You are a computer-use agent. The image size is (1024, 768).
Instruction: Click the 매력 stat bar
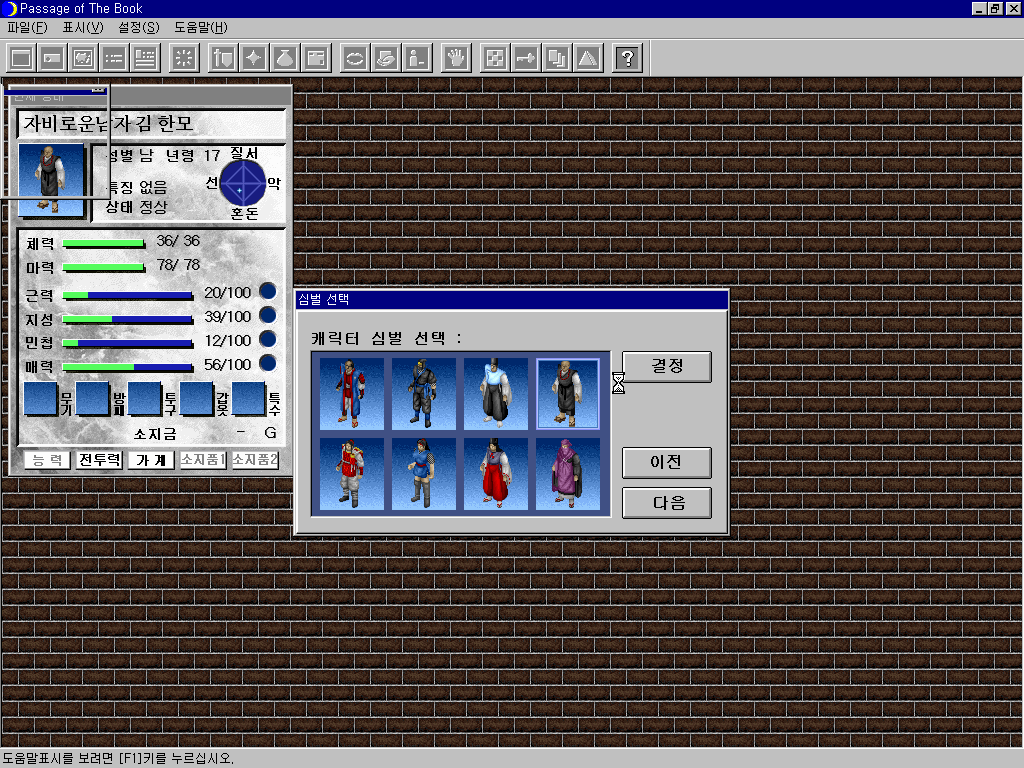pos(128,368)
